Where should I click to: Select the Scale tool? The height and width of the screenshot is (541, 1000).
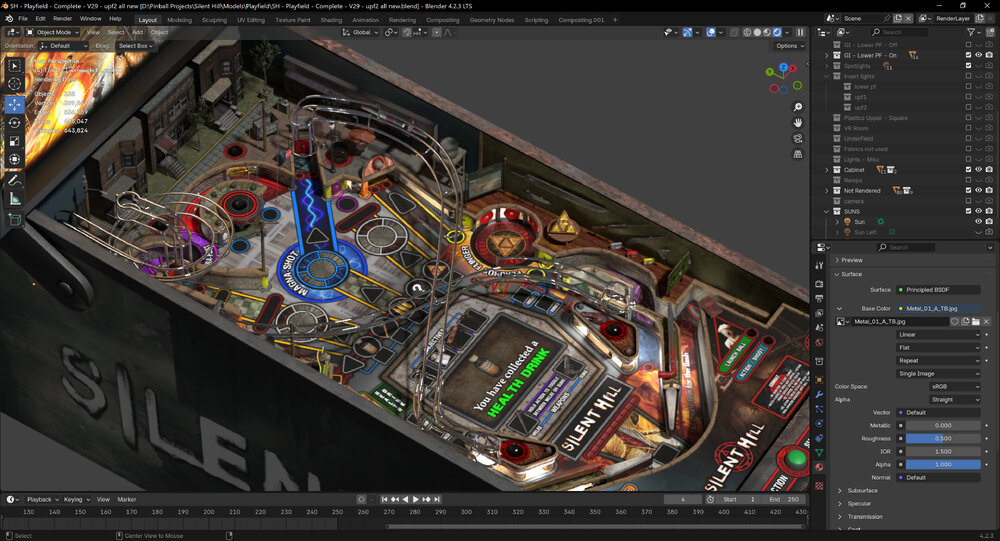pos(15,141)
